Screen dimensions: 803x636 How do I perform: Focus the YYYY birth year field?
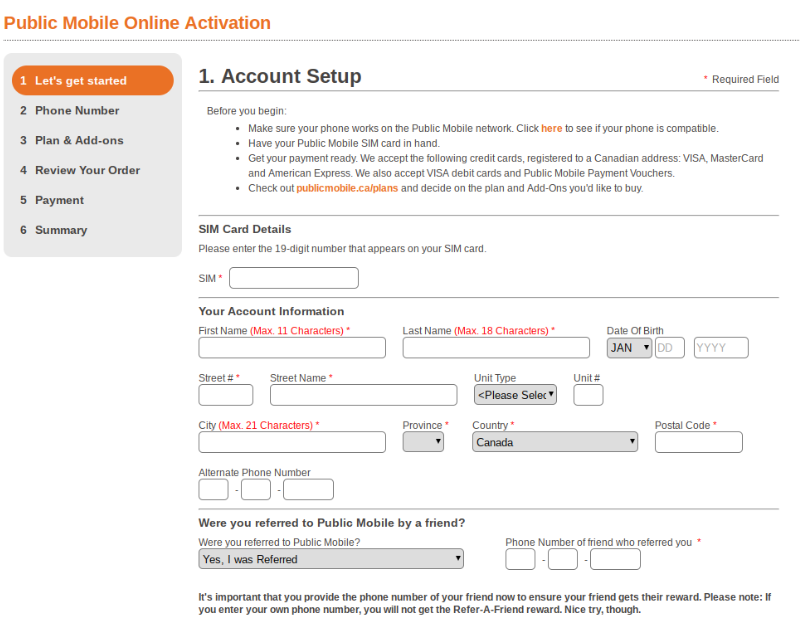721,348
